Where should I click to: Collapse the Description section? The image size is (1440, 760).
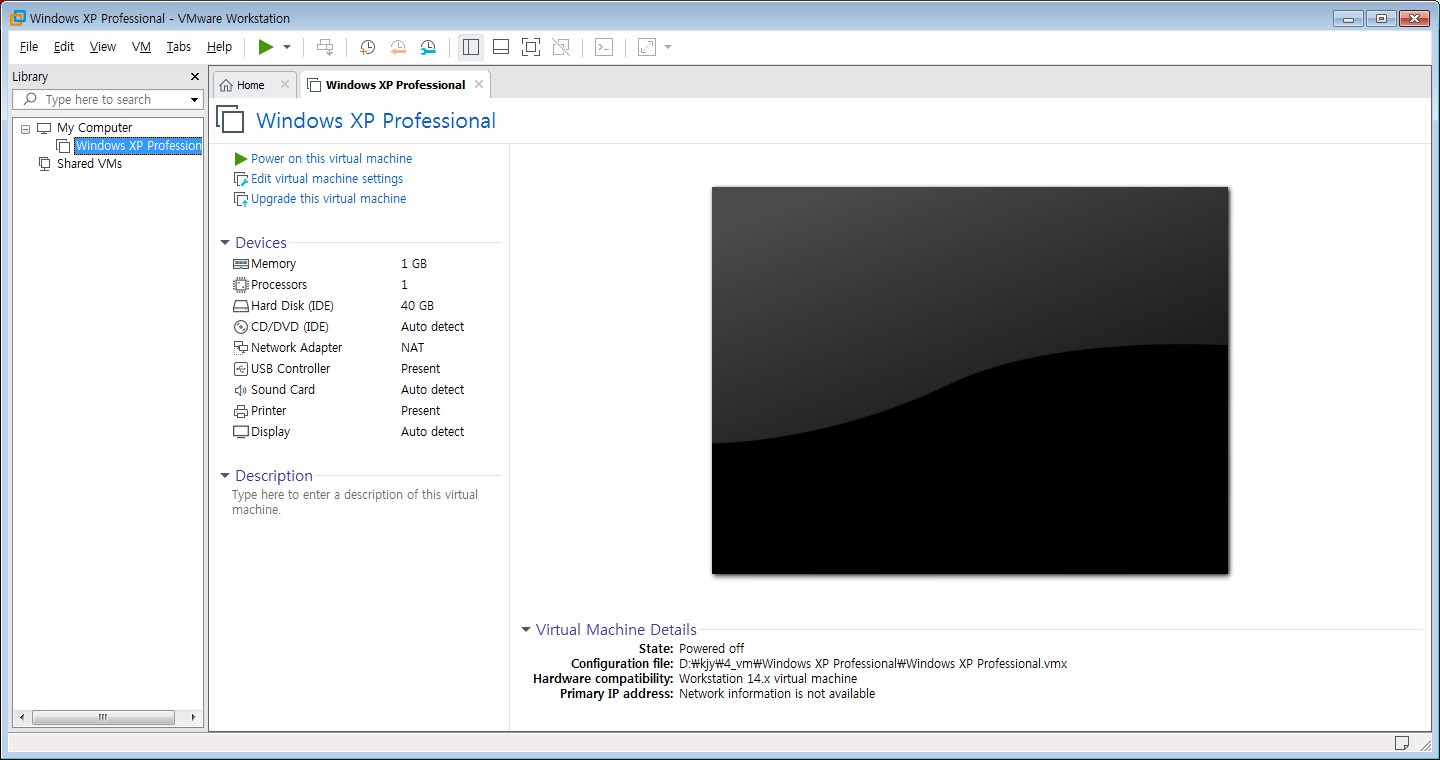pos(226,476)
